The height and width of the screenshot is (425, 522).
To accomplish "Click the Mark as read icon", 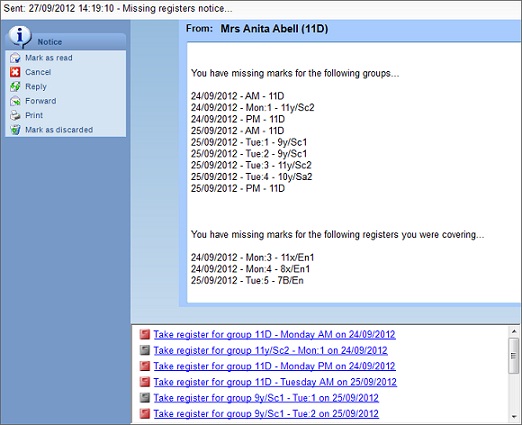I will coord(15,58).
